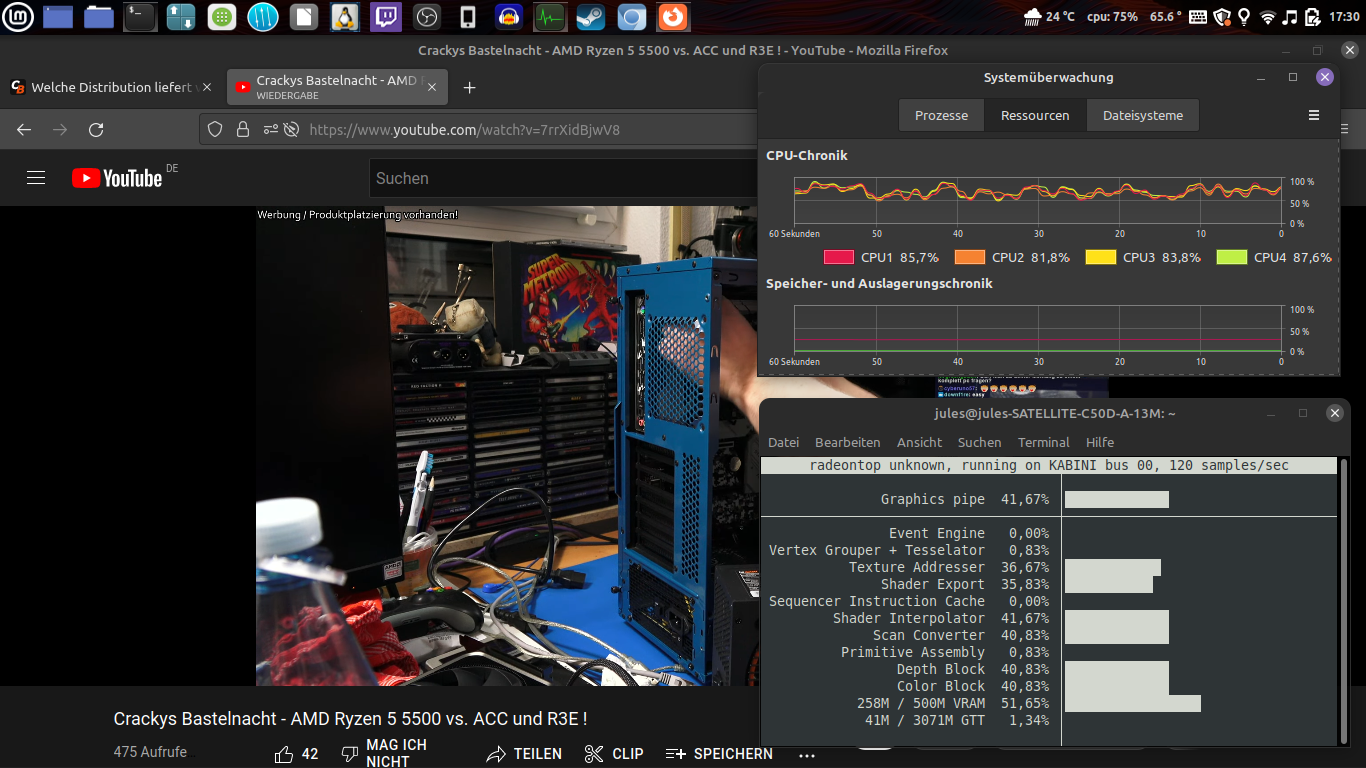Click the keyboard tray icon
Image resolution: width=1366 pixels, height=768 pixels.
click(1200, 16)
